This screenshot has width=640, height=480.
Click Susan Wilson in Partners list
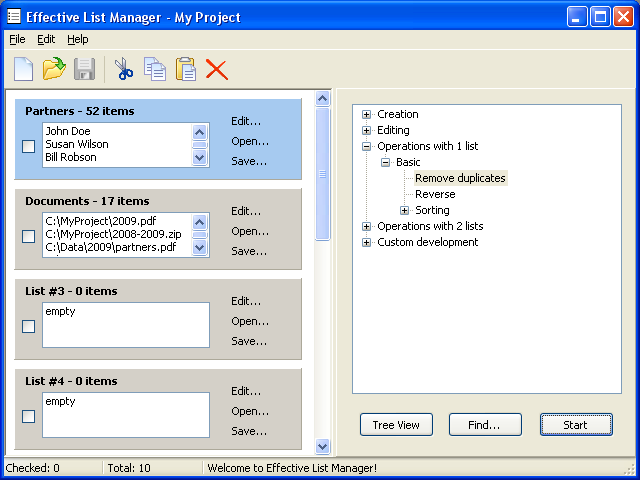pyautogui.click(x=77, y=144)
